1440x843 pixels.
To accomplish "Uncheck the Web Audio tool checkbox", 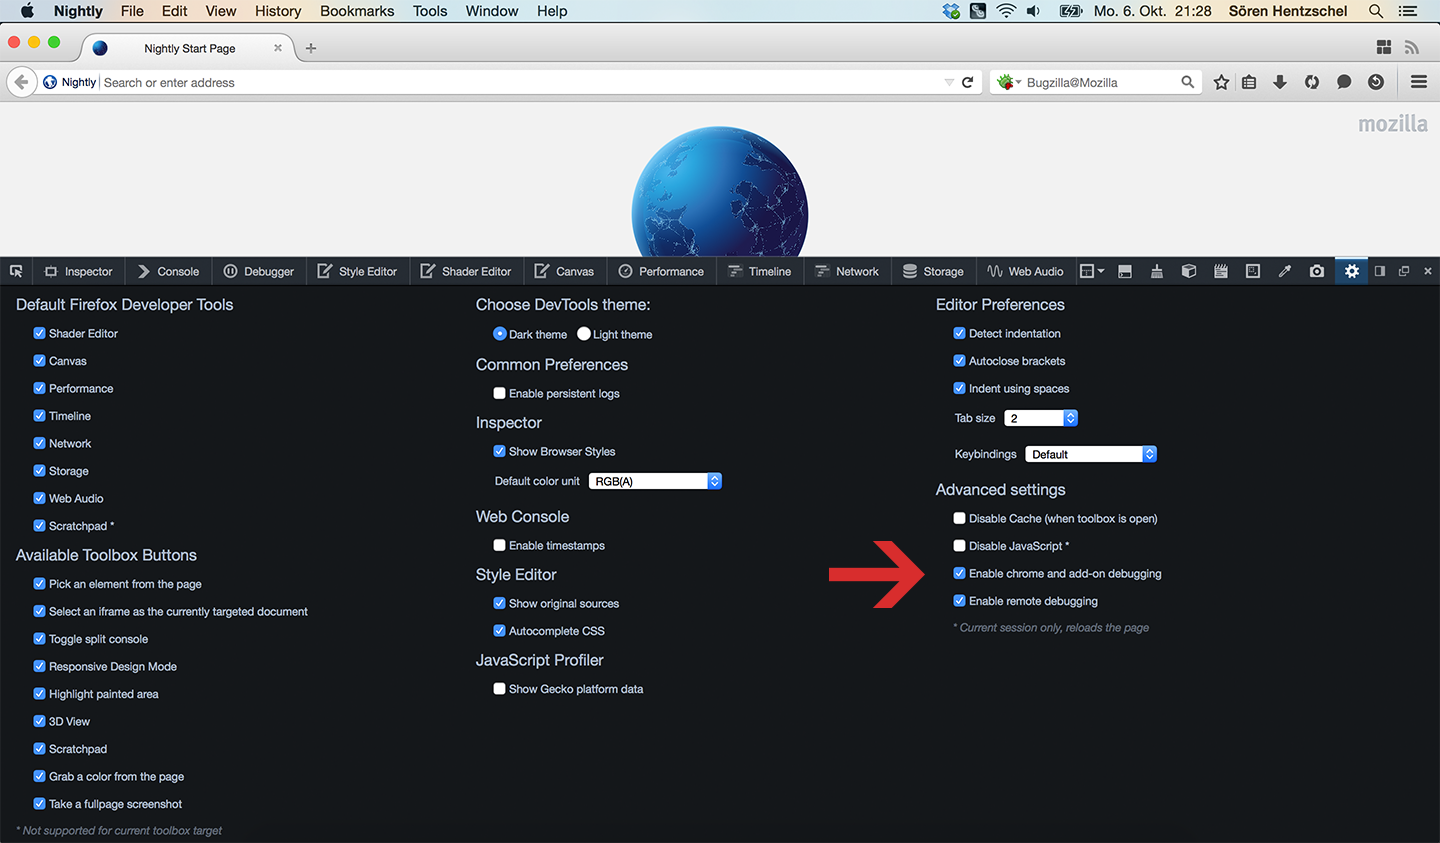I will pos(40,498).
